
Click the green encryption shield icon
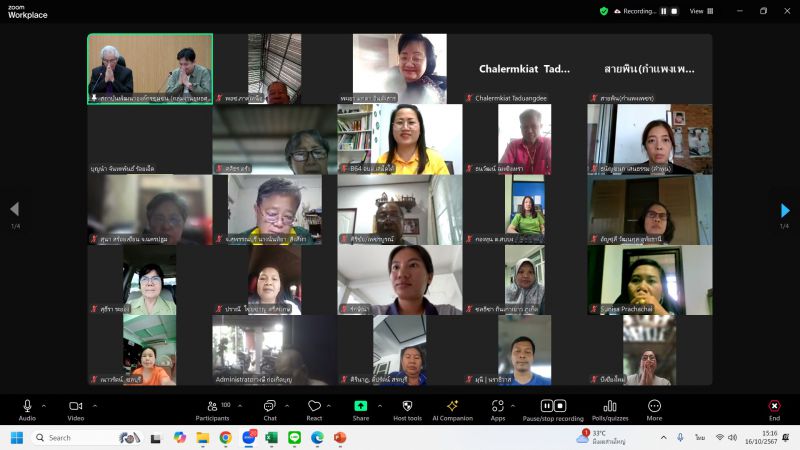point(603,11)
